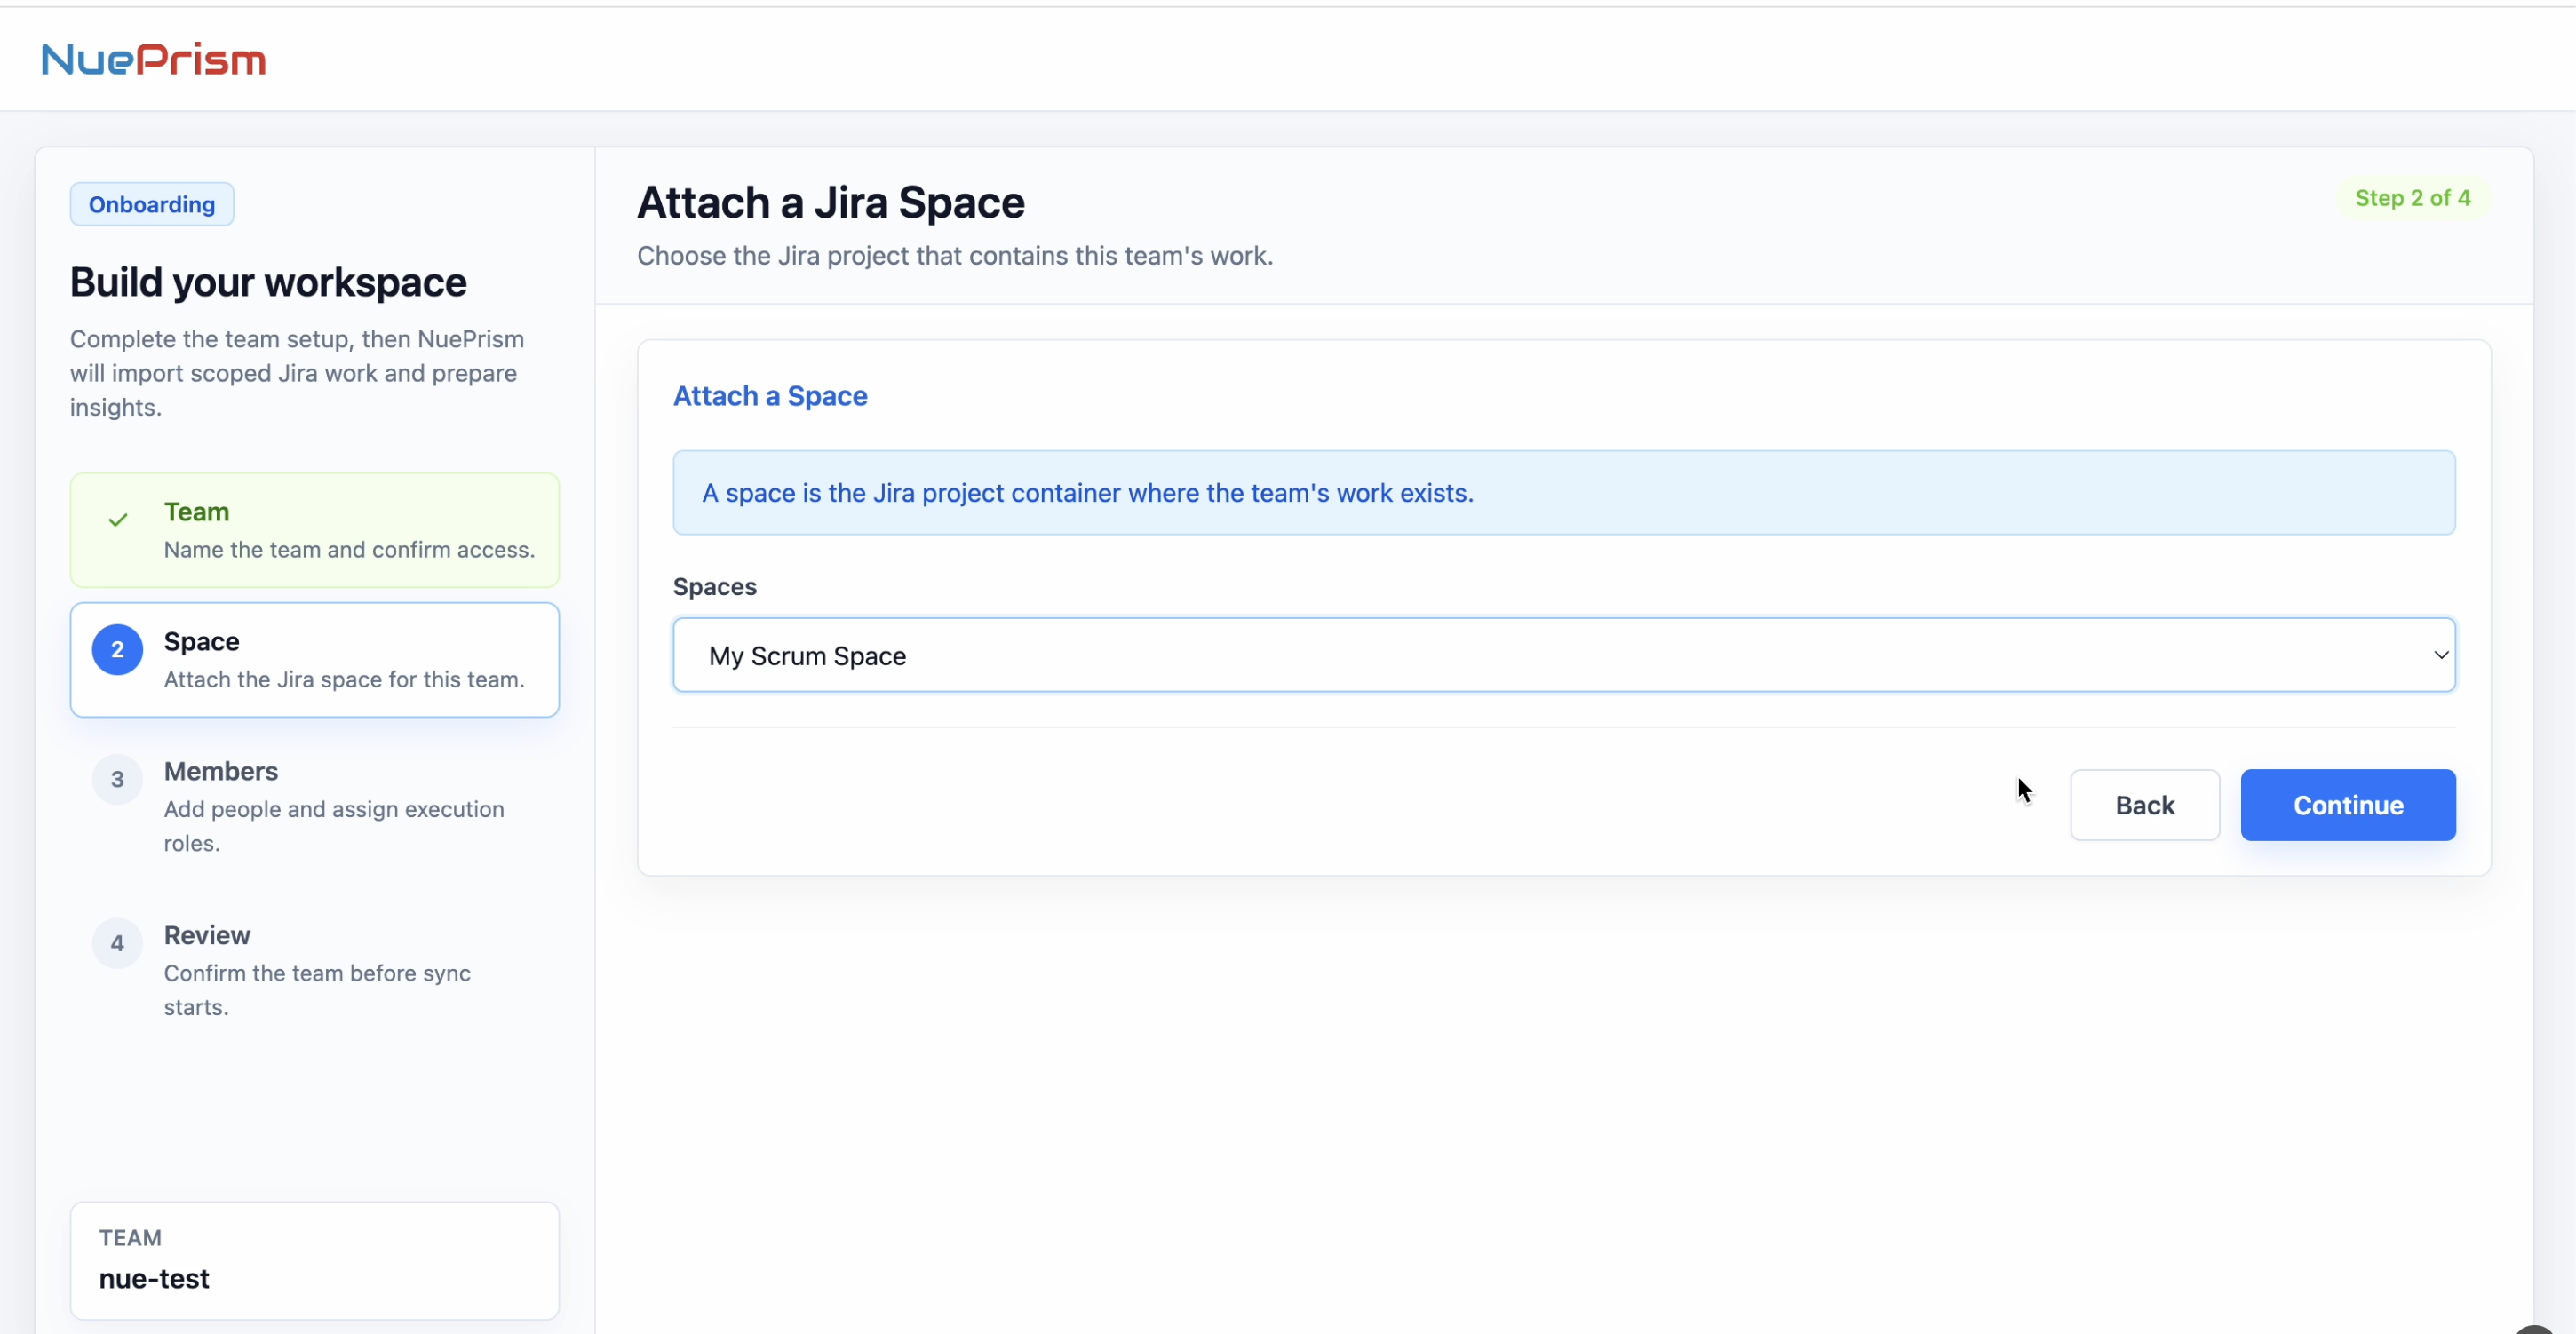Click the Back button
The height and width of the screenshot is (1334, 2576).
point(2145,805)
